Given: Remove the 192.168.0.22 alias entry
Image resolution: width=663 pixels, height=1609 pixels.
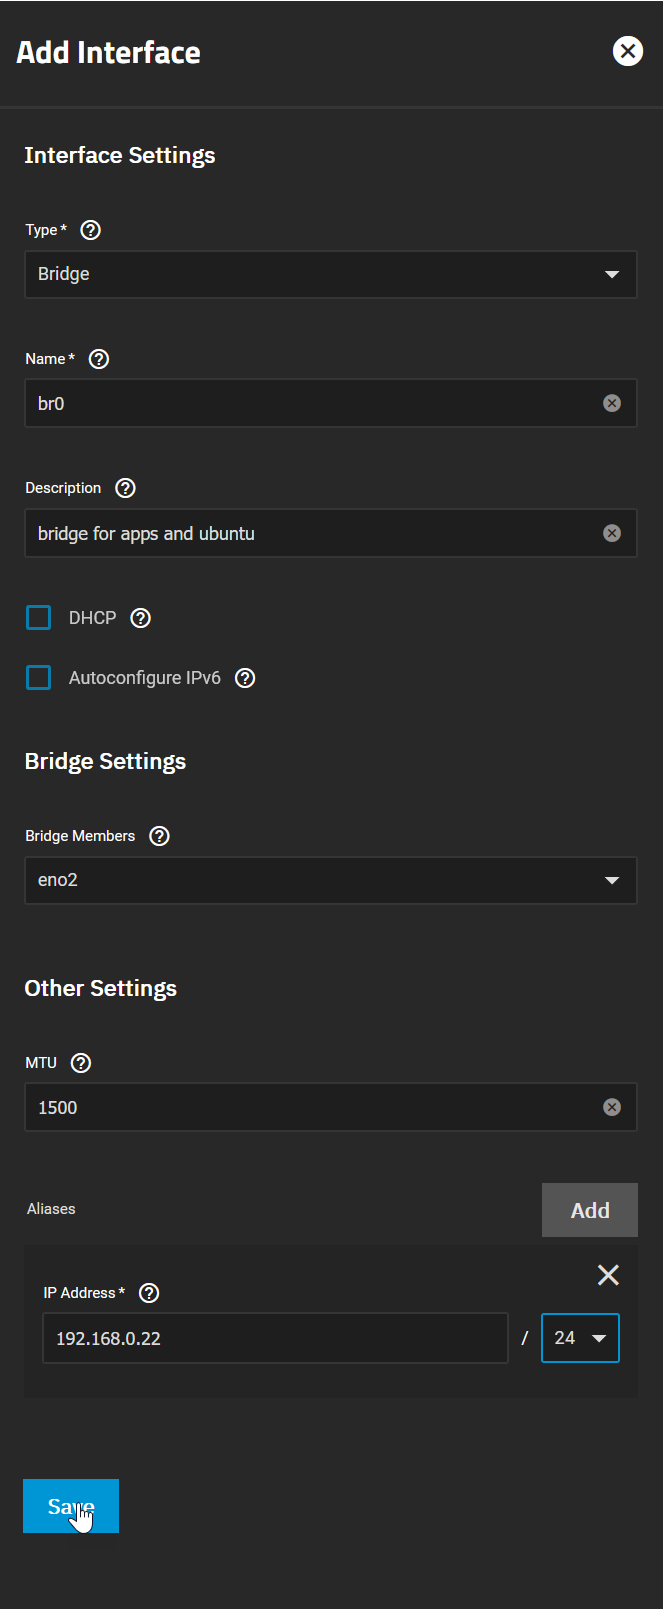Looking at the screenshot, I should [608, 1275].
